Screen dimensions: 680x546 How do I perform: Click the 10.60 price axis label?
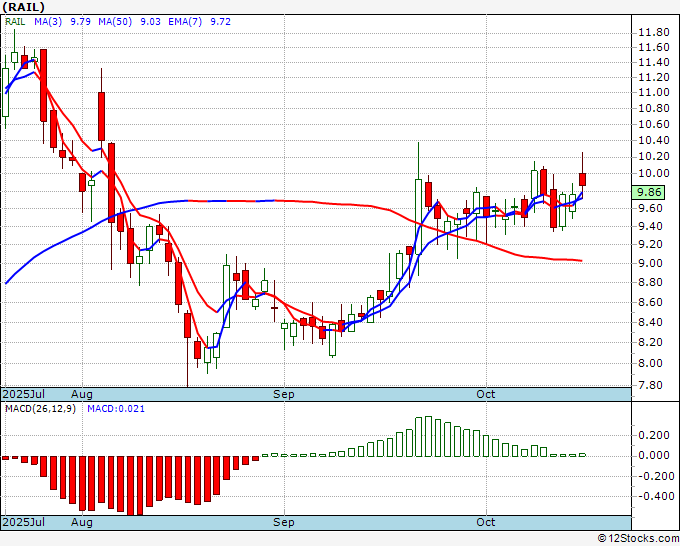(654, 124)
